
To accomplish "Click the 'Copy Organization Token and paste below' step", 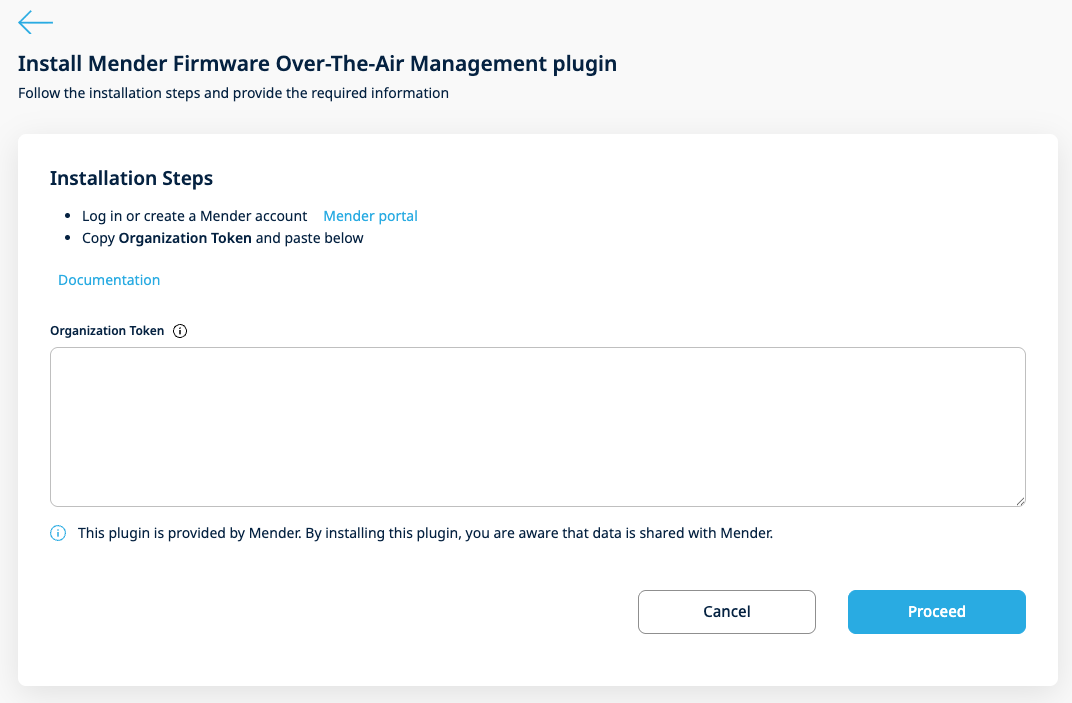I will click(x=223, y=238).
